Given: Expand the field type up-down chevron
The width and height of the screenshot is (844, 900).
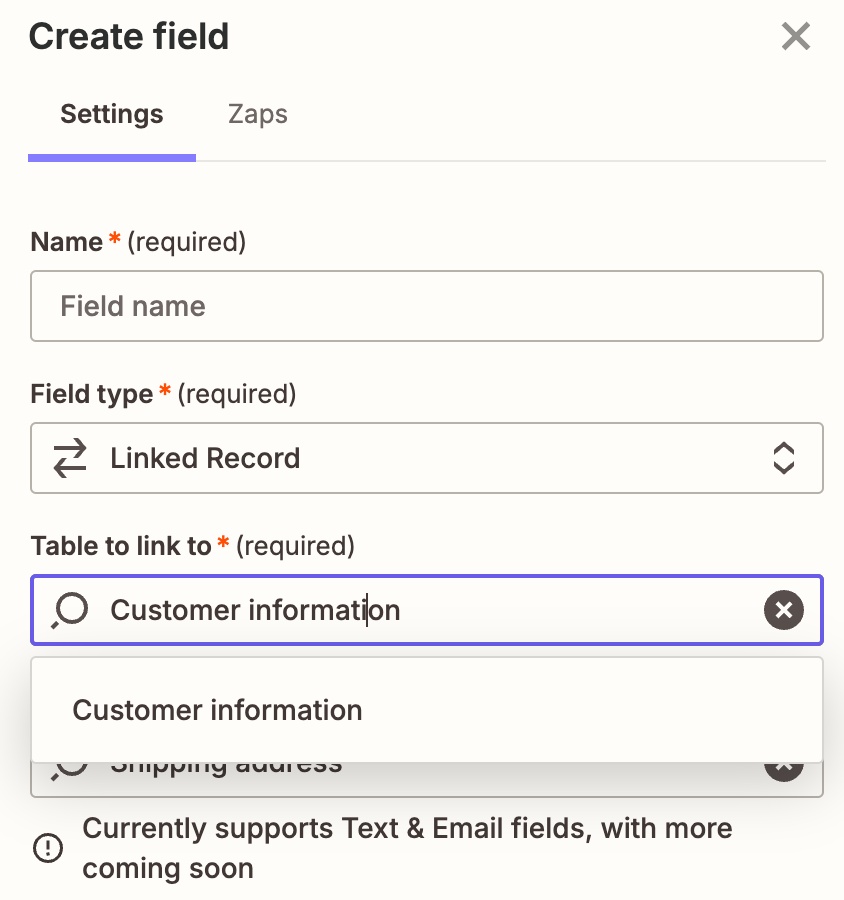Looking at the screenshot, I should tap(784, 458).
